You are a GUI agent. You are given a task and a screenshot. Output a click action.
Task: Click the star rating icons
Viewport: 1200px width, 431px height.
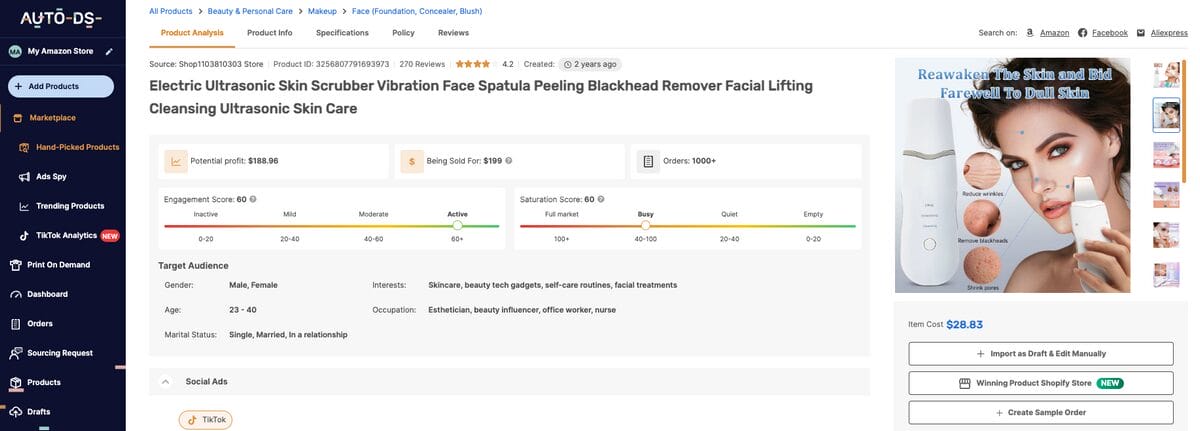(474, 64)
